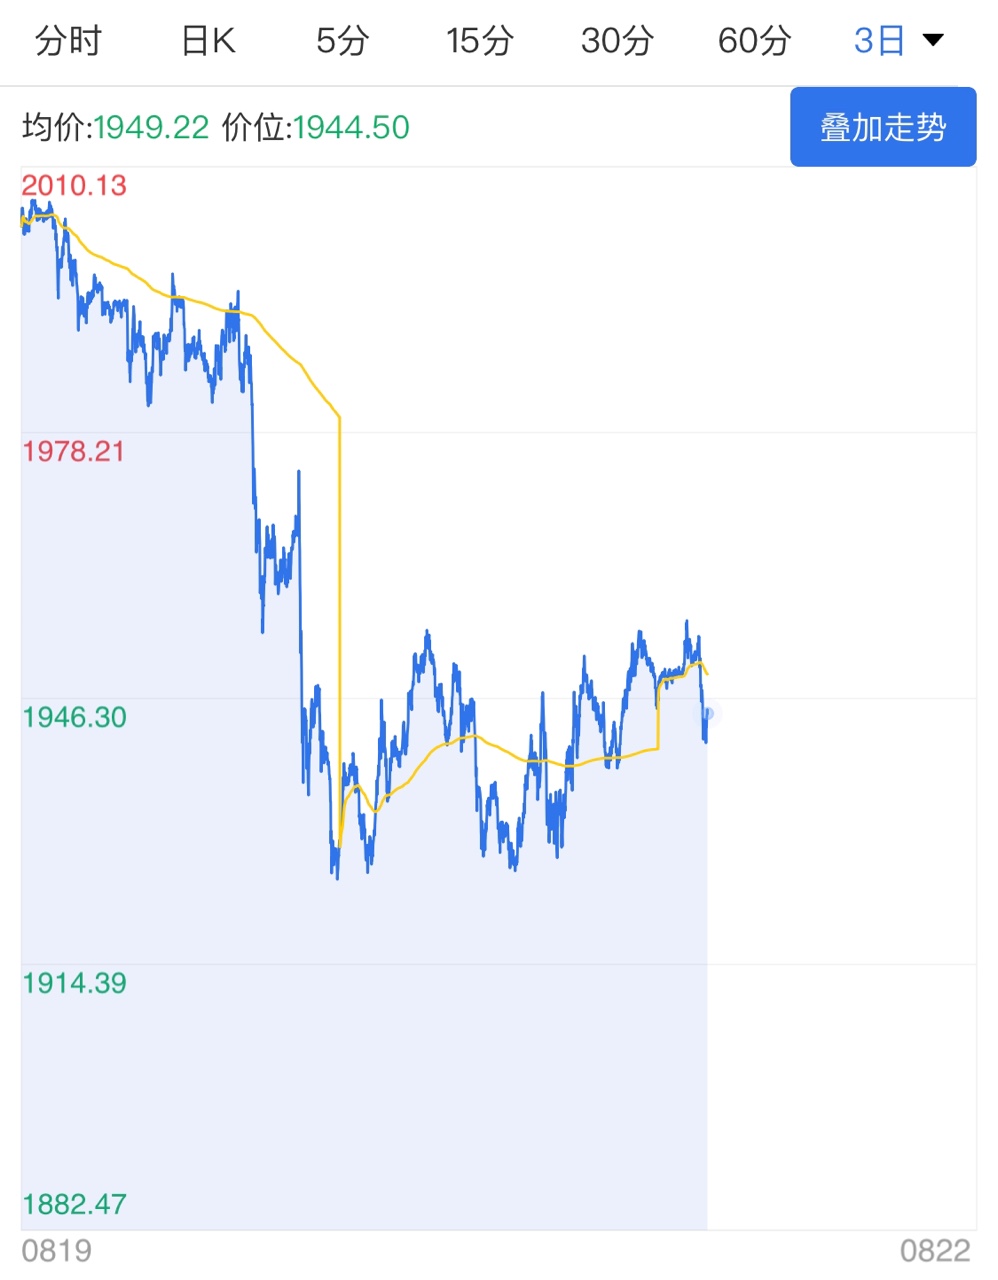The width and height of the screenshot is (998, 1280).
Task: Click the red 1978.21 axis label
Action: click(x=74, y=451)
